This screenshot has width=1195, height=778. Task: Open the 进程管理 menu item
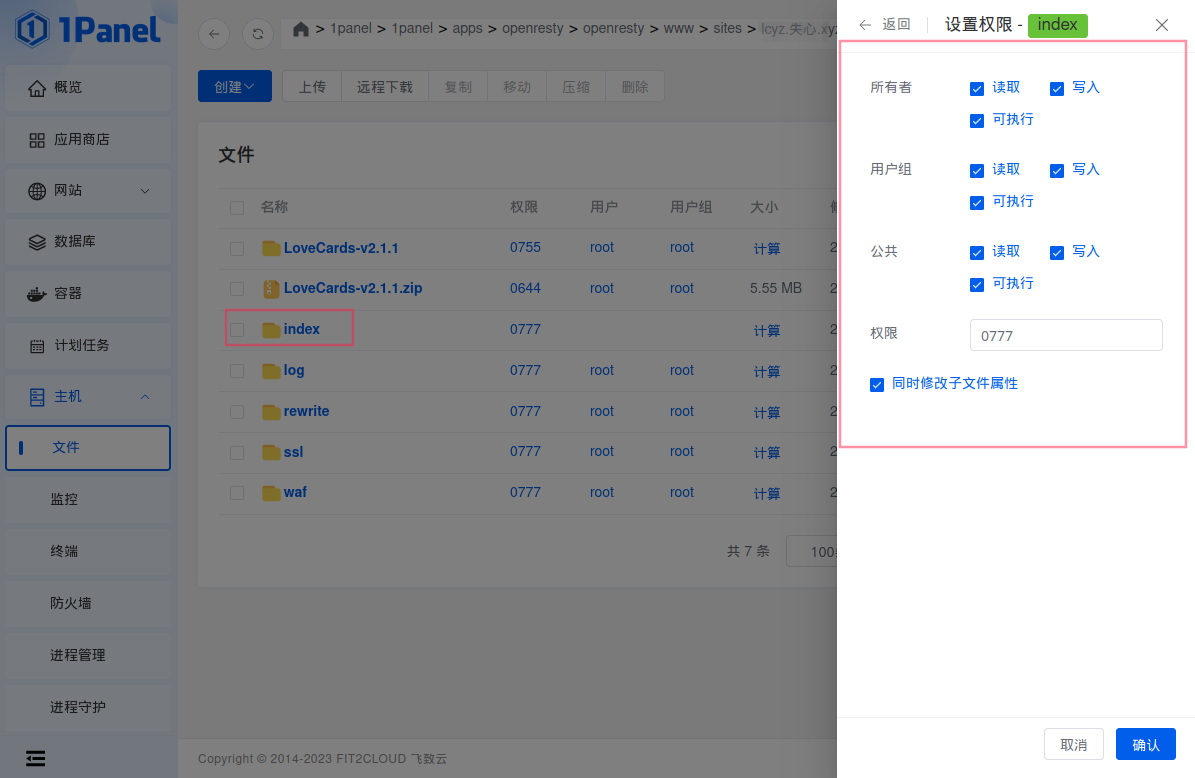(x=88, y=655)
